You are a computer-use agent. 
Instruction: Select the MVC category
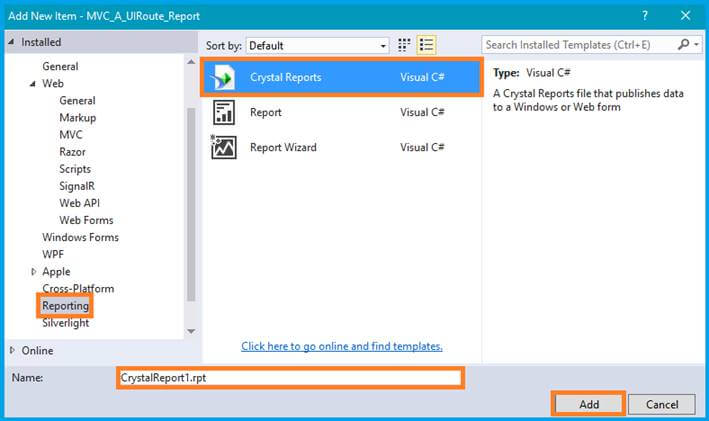71,135
